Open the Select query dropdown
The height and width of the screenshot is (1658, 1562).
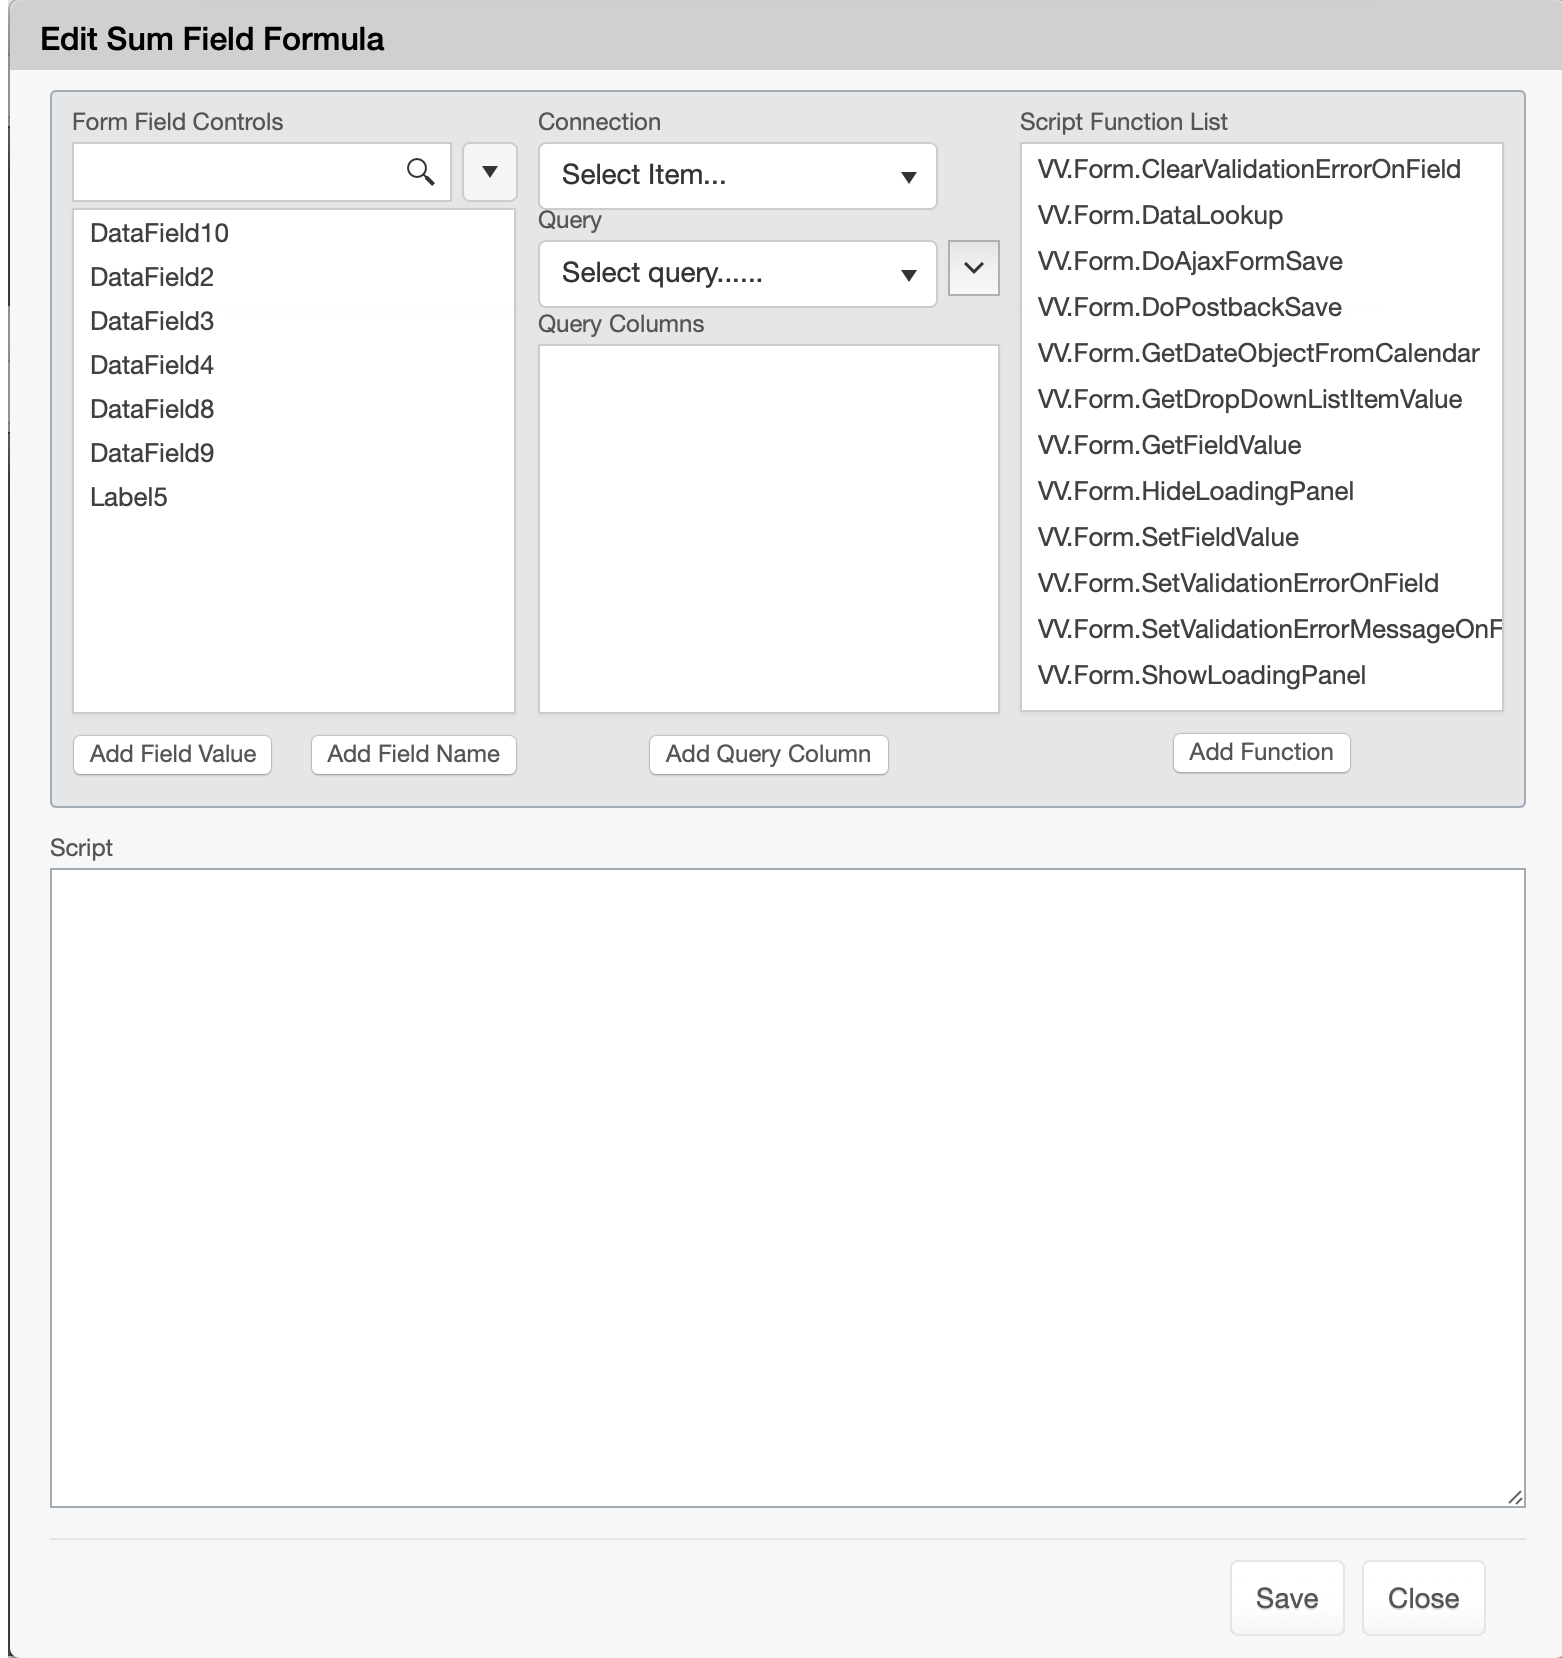click(737, 274)
